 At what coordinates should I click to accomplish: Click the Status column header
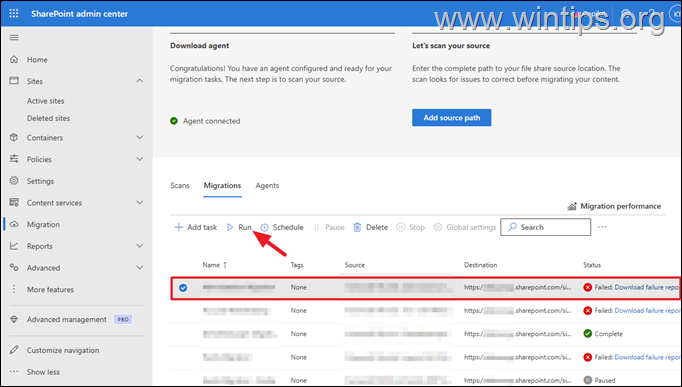tap(592, 265)
